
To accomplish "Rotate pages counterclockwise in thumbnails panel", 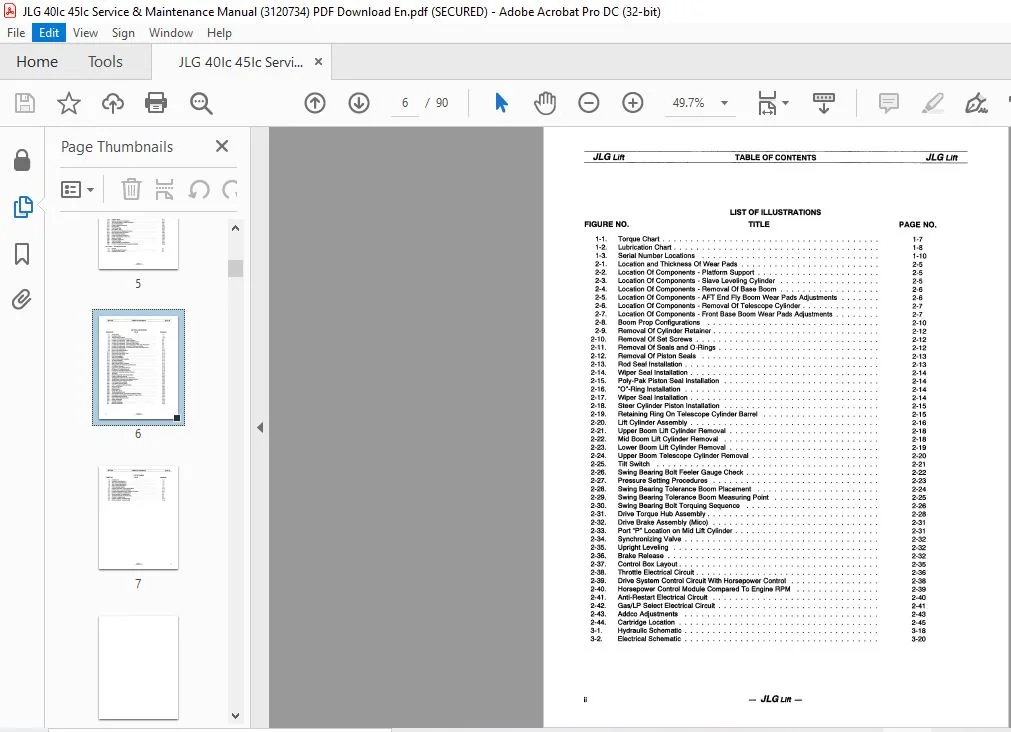I will 199,190.
